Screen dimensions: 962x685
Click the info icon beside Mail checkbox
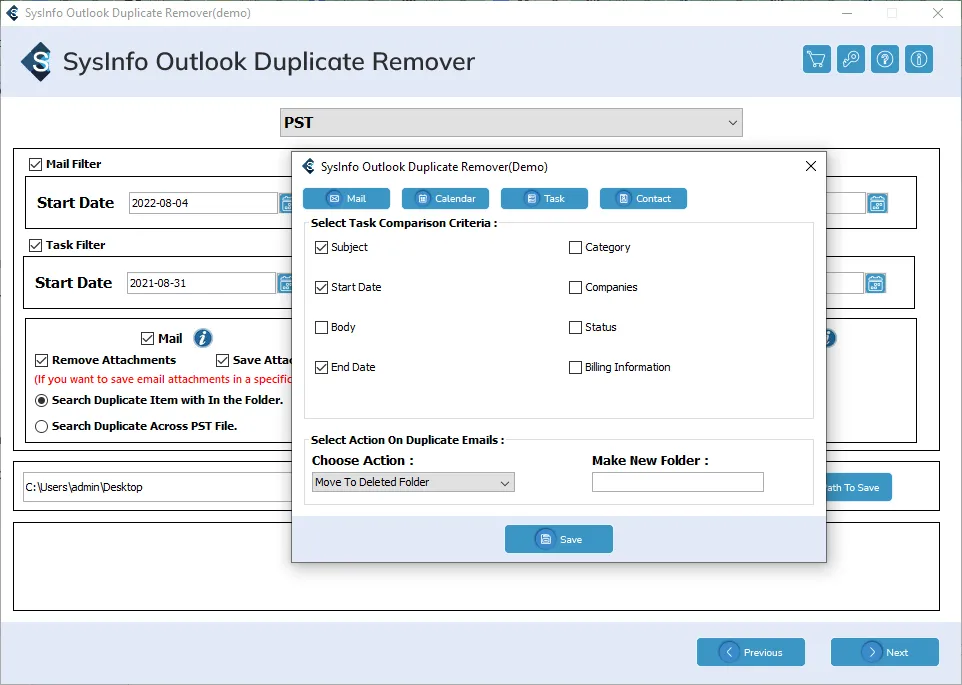[x=203, y=338]
